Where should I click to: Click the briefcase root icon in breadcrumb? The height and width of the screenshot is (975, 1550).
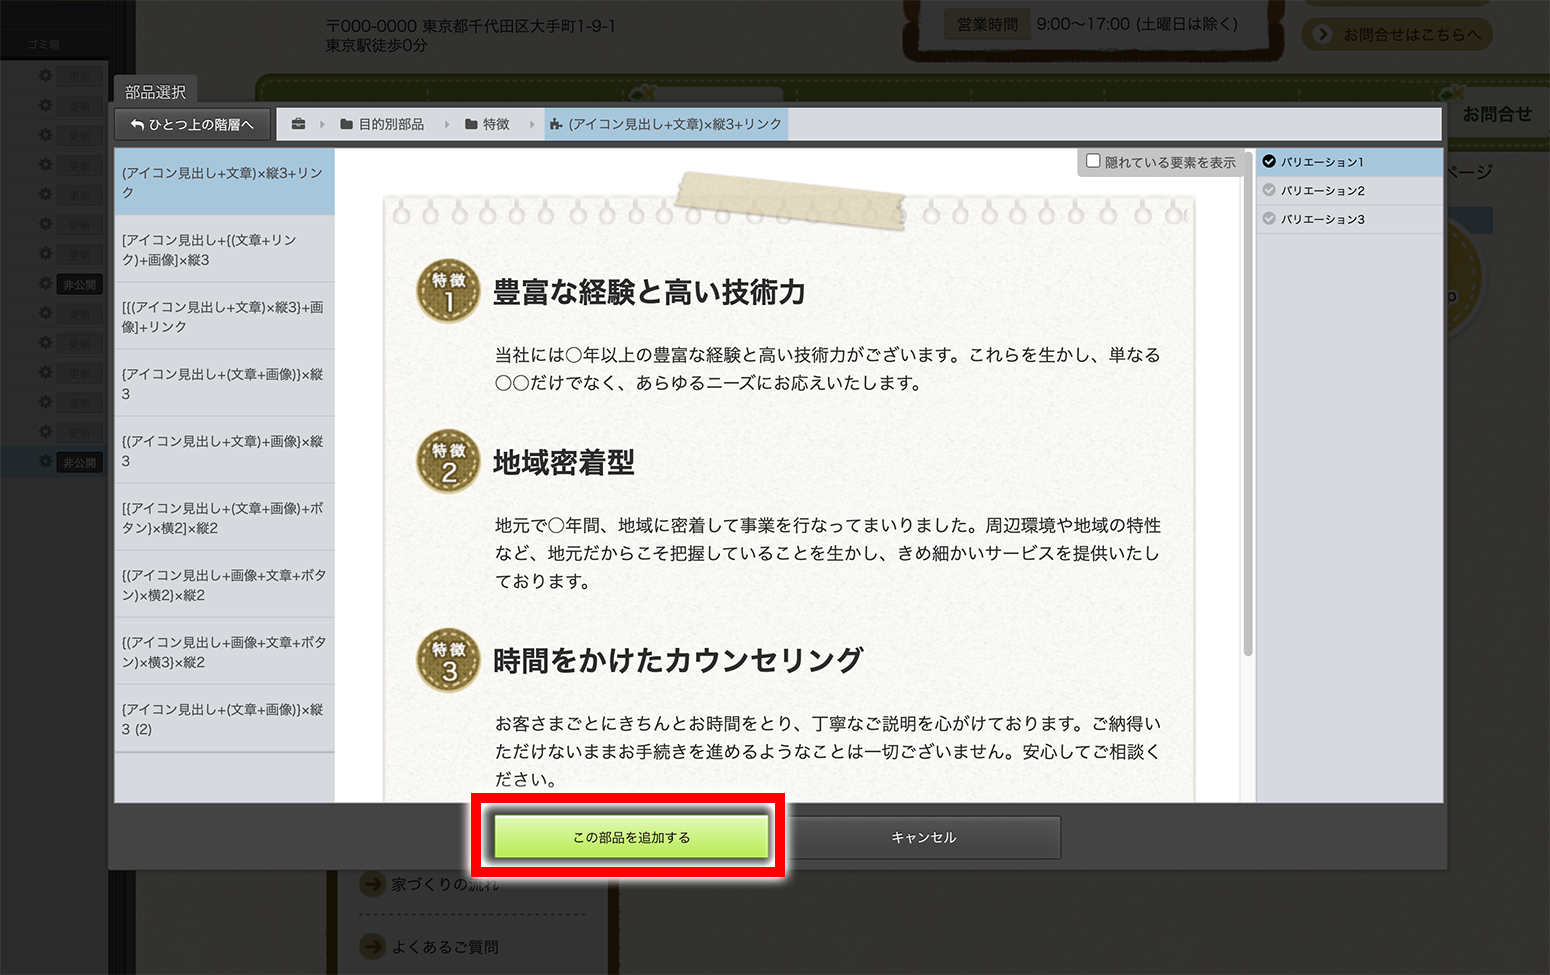pos(298,124)
